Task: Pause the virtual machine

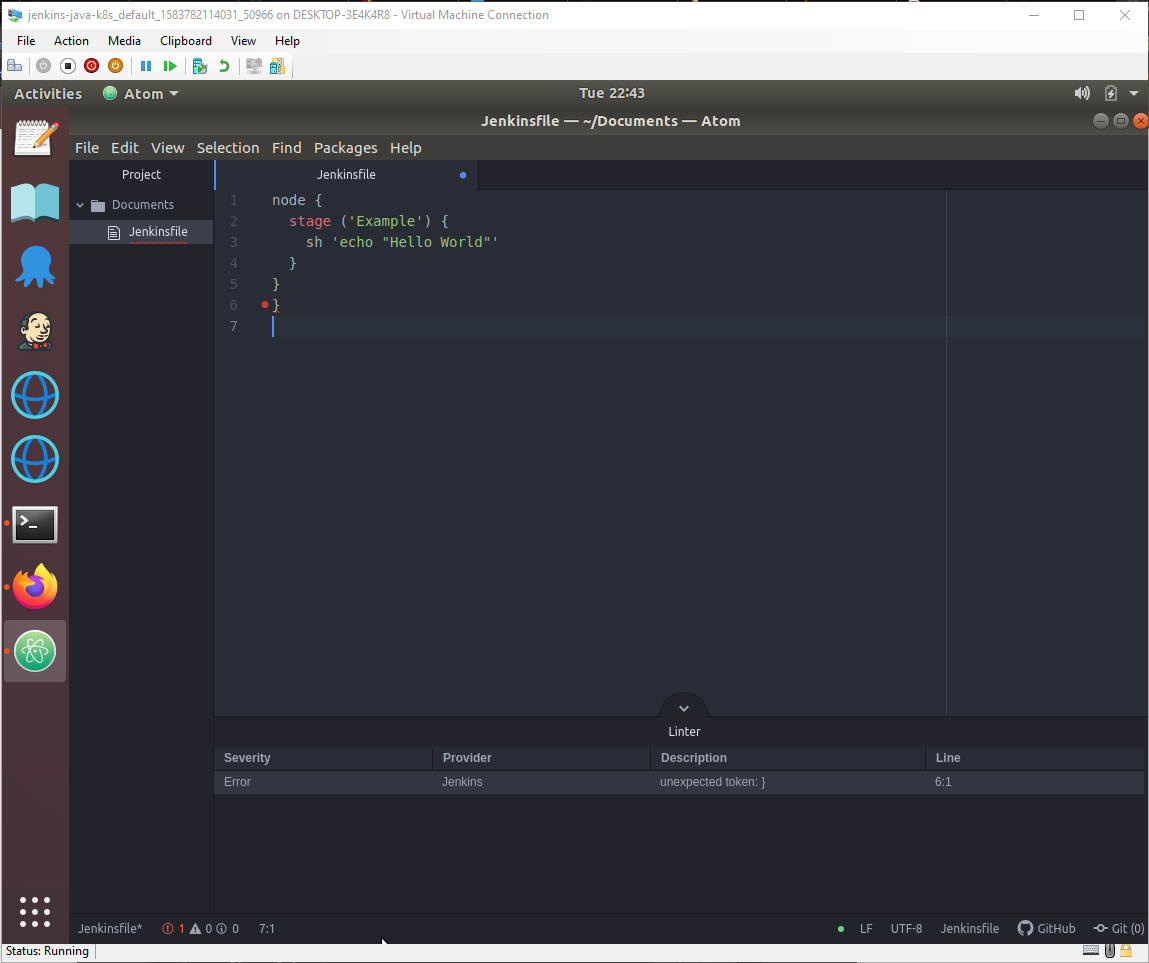Action: click(x=146, y=66)
